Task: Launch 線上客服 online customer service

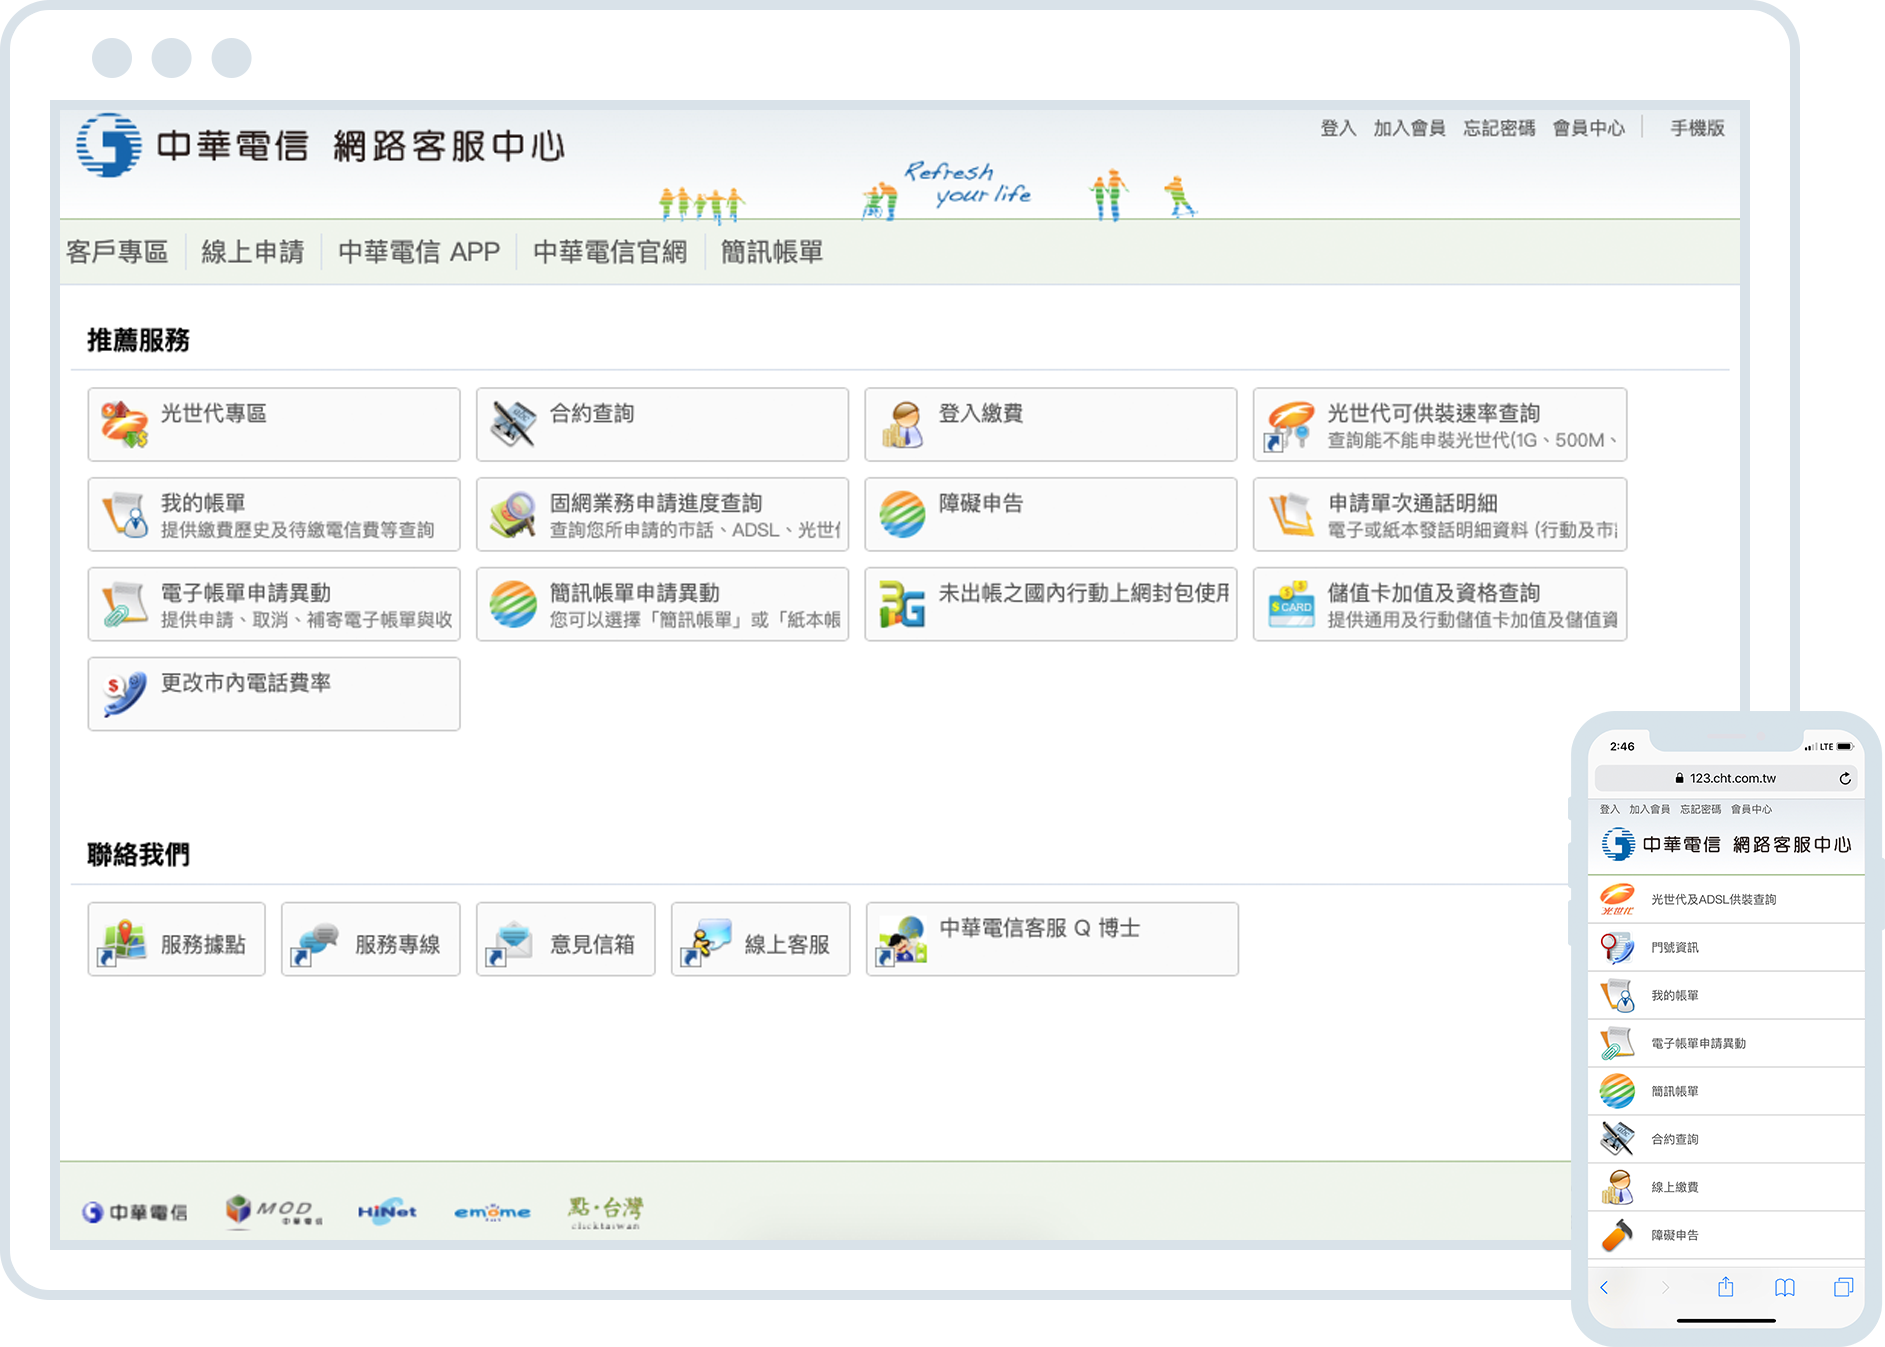Action: pos(759,938)
